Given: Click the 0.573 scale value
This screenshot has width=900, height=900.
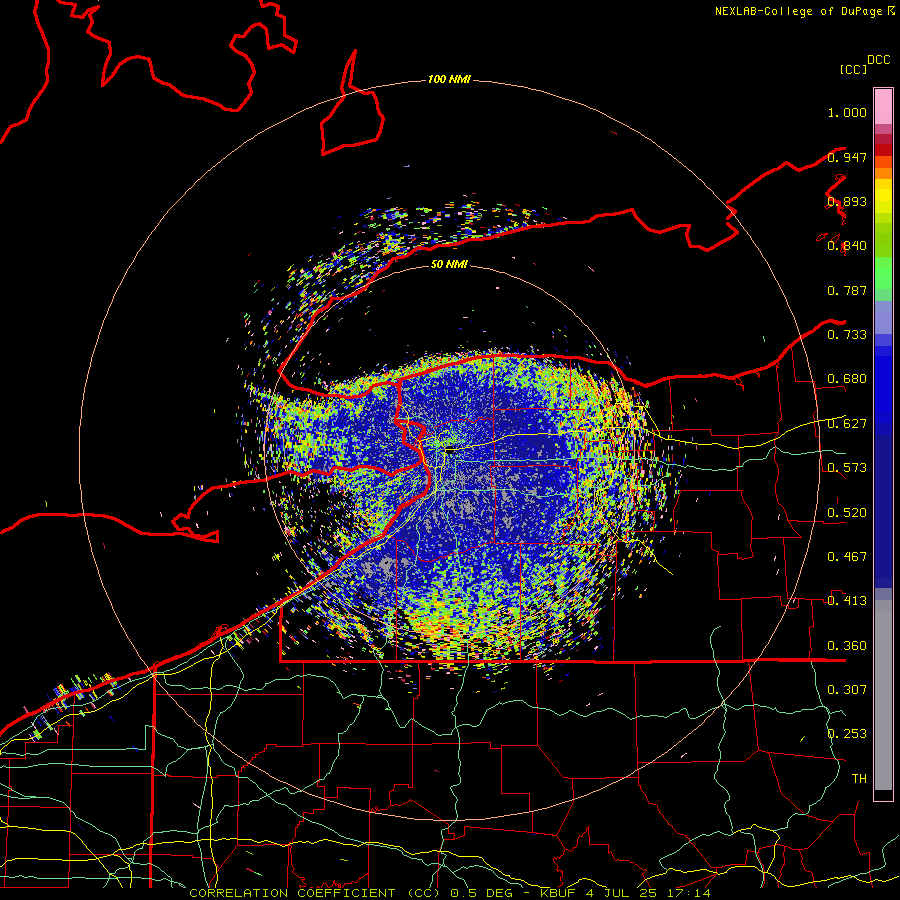Looking at the screenshot, I should tap(847, 468).
